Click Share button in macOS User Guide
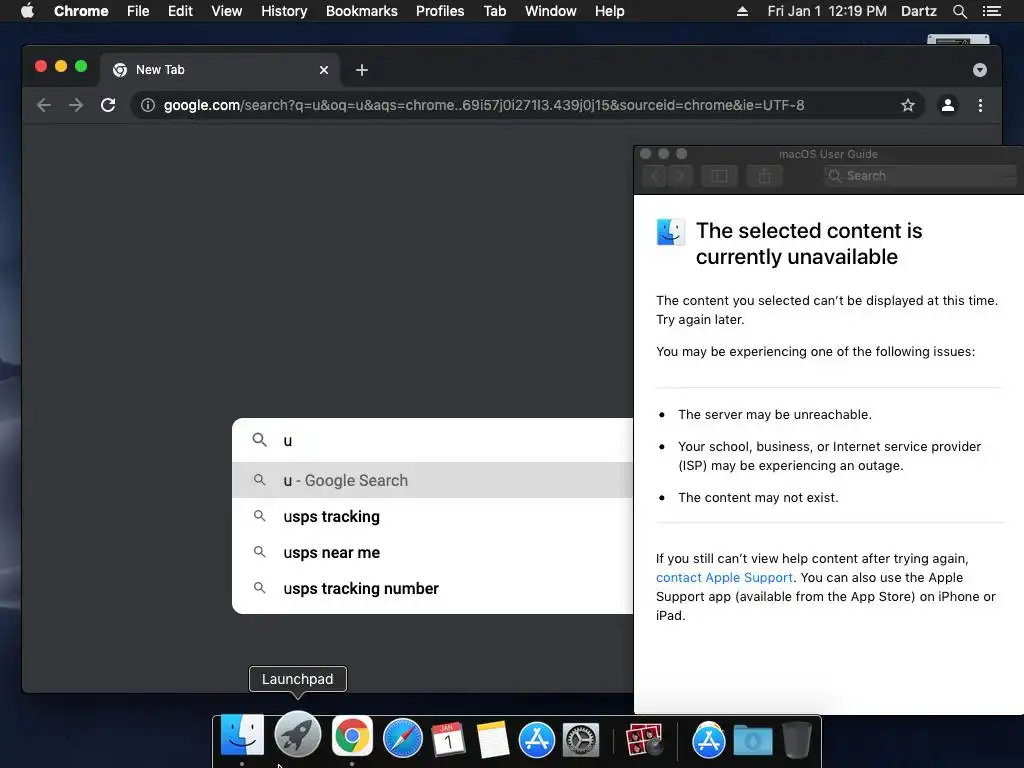Screen dimensions: 1024x768 pyautogui.click(x=765, y=176)
